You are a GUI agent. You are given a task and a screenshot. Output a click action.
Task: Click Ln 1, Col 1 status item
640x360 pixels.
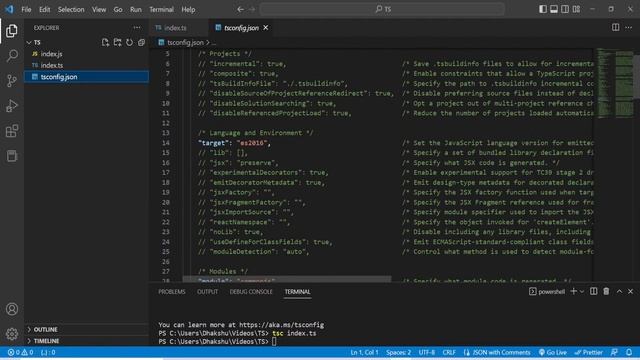364,352
